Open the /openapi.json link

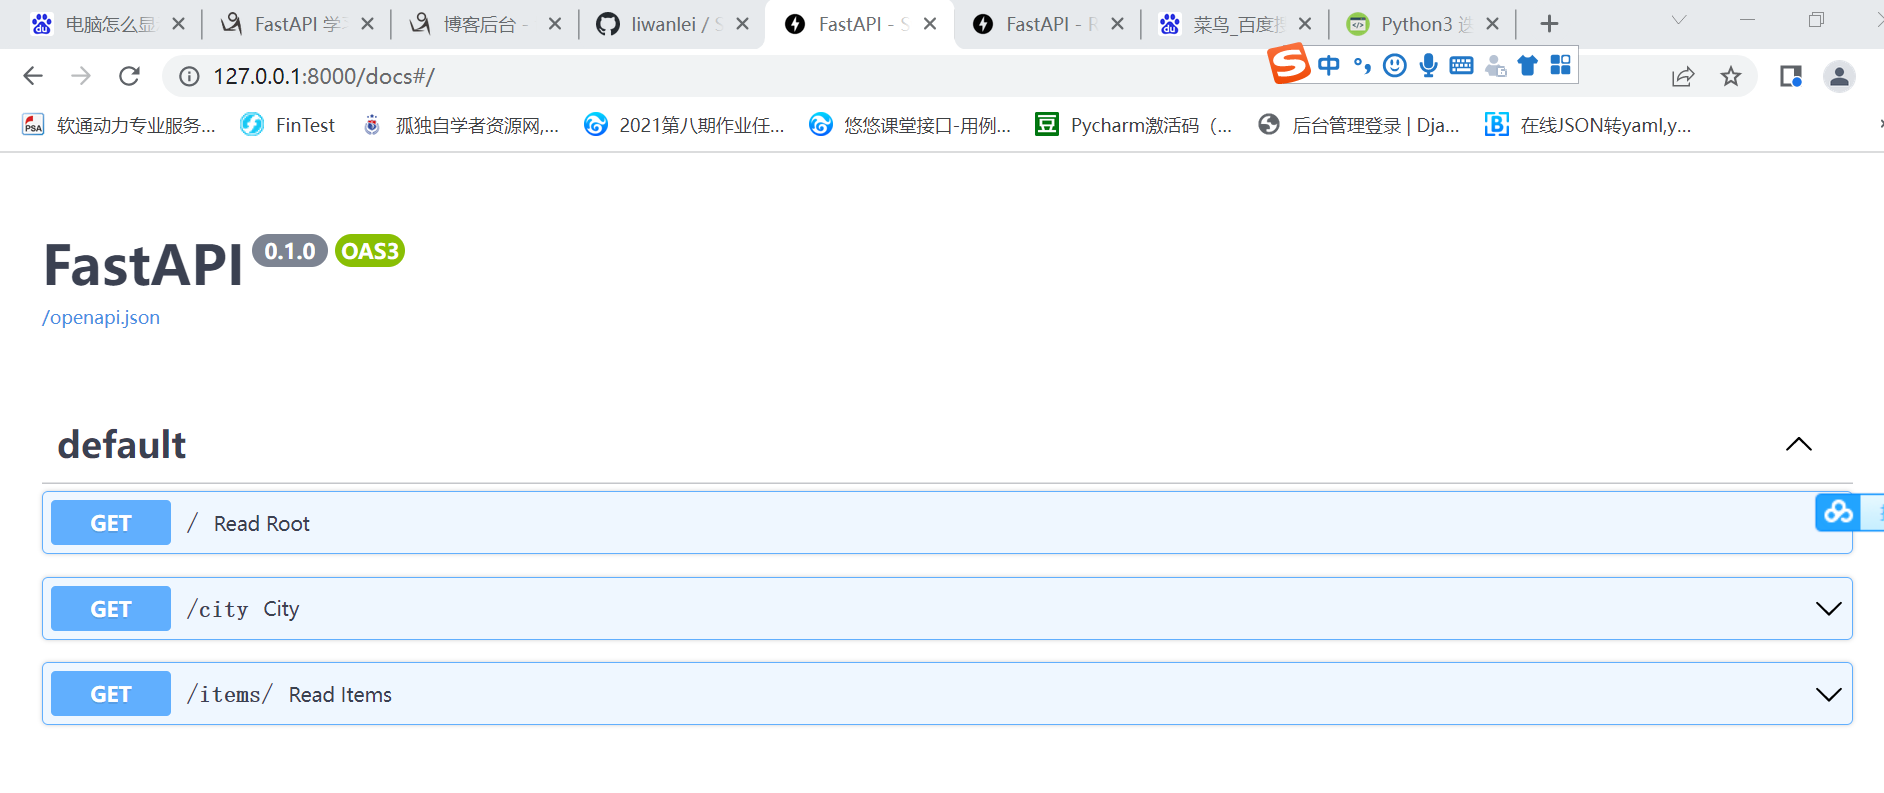tap(101, 317)
